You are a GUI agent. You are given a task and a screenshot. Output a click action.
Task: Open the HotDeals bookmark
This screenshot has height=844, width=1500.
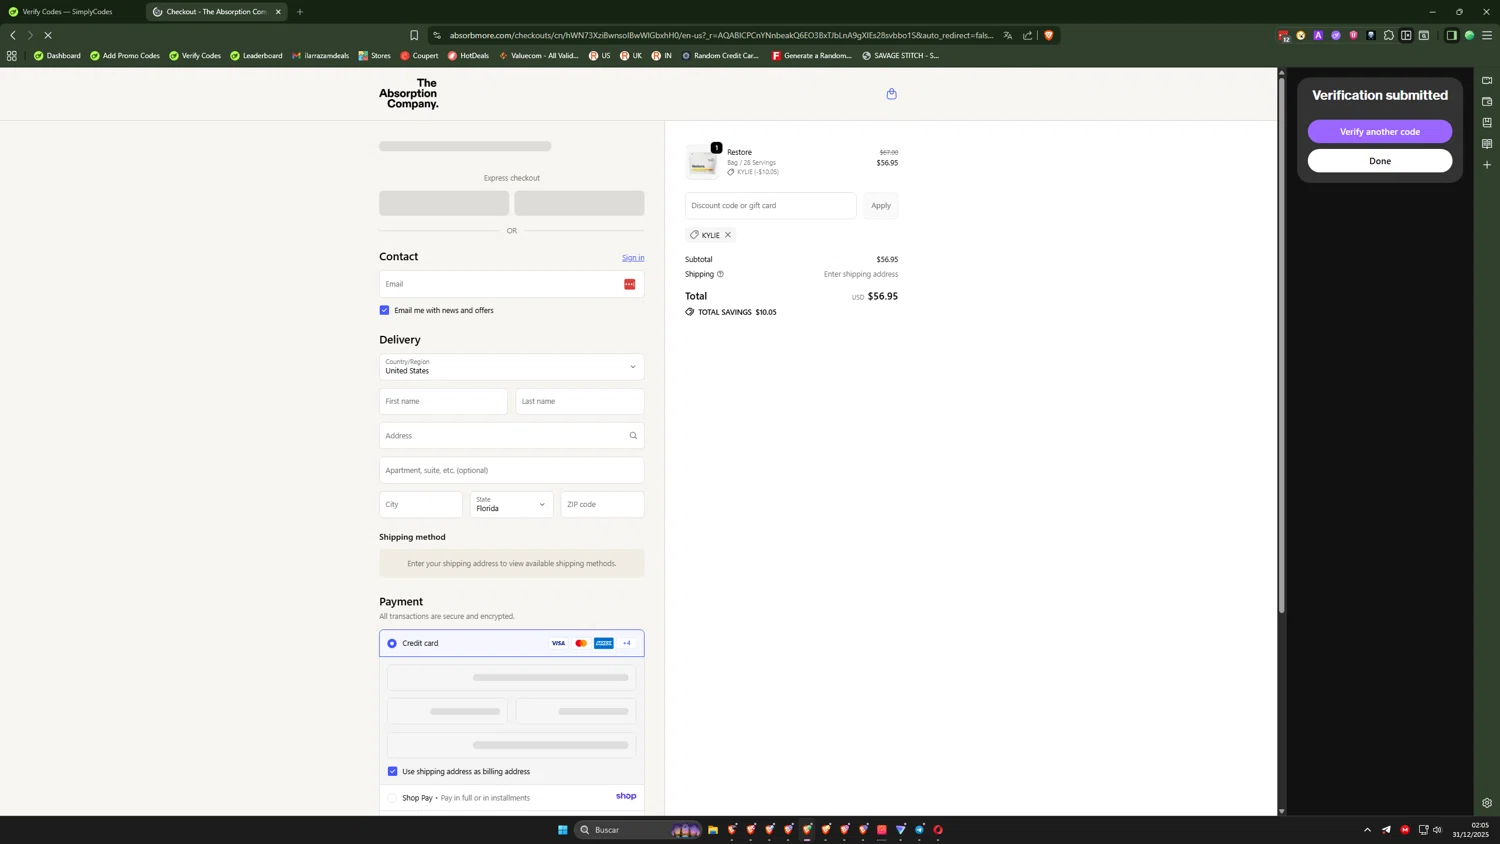pyautogui.click(x=468, y=56)
